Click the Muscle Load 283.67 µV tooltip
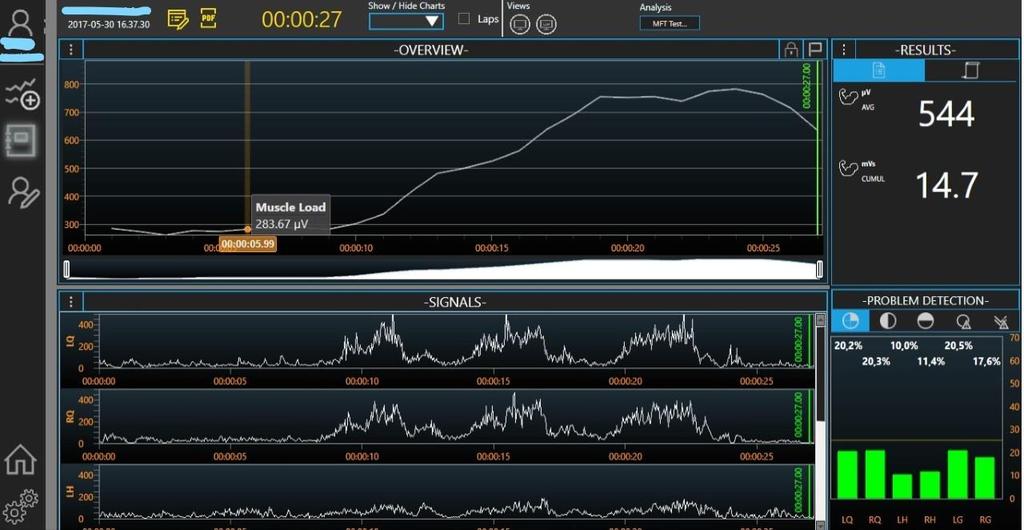This screenshot has width=1024, height=530. [x=291, y=215]
